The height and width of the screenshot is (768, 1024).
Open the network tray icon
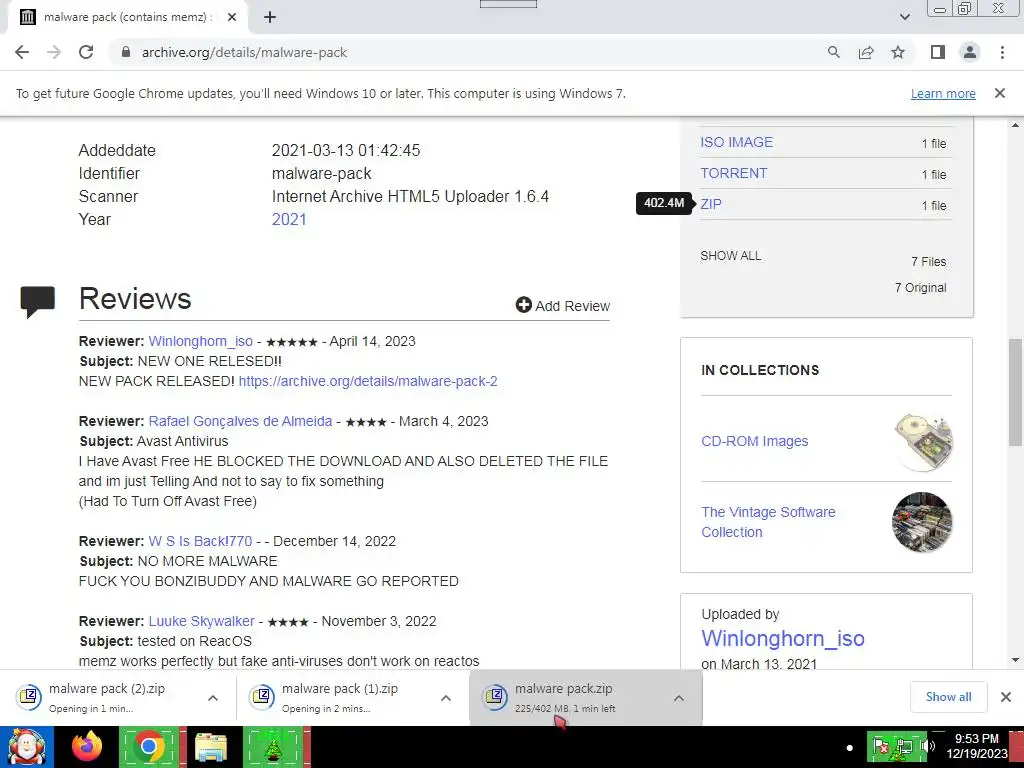coord(904,746)
